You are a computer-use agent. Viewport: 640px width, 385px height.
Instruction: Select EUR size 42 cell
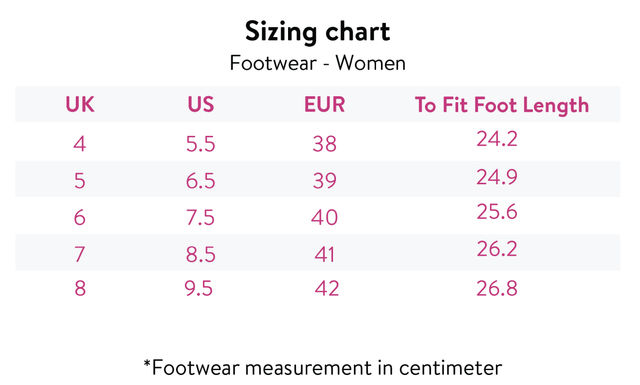[x=327, y=288]
